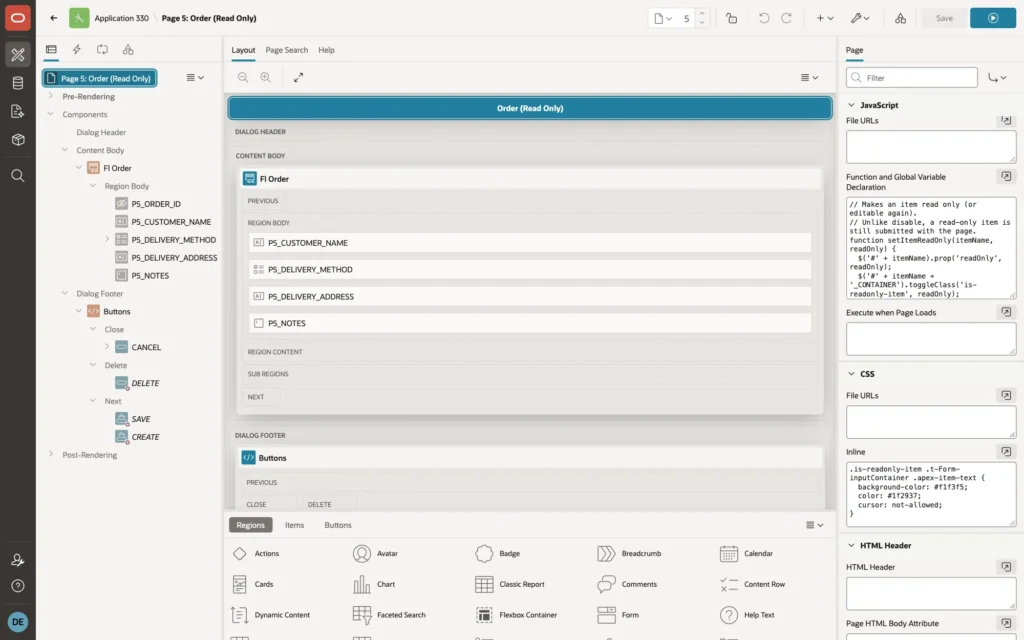
Task: Switch to Shared Components tree tab
Action: [x=128, y=50]
